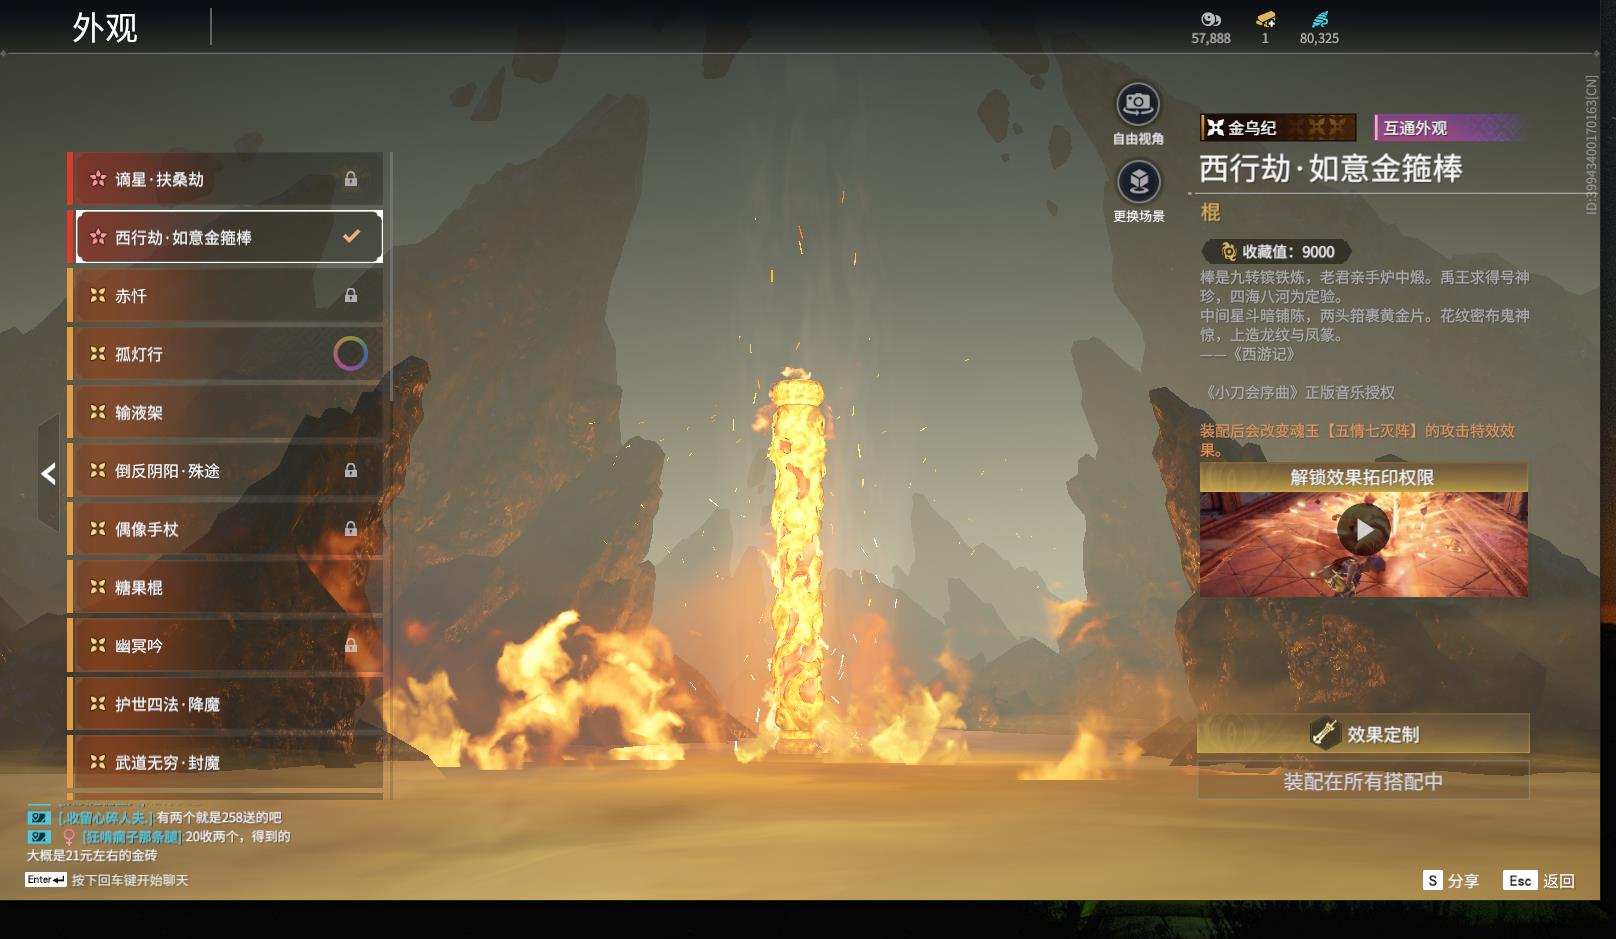Click the lock icon on 倒反阴阳·殊途
Screen dimensions: 1616x939
[351, 470]
